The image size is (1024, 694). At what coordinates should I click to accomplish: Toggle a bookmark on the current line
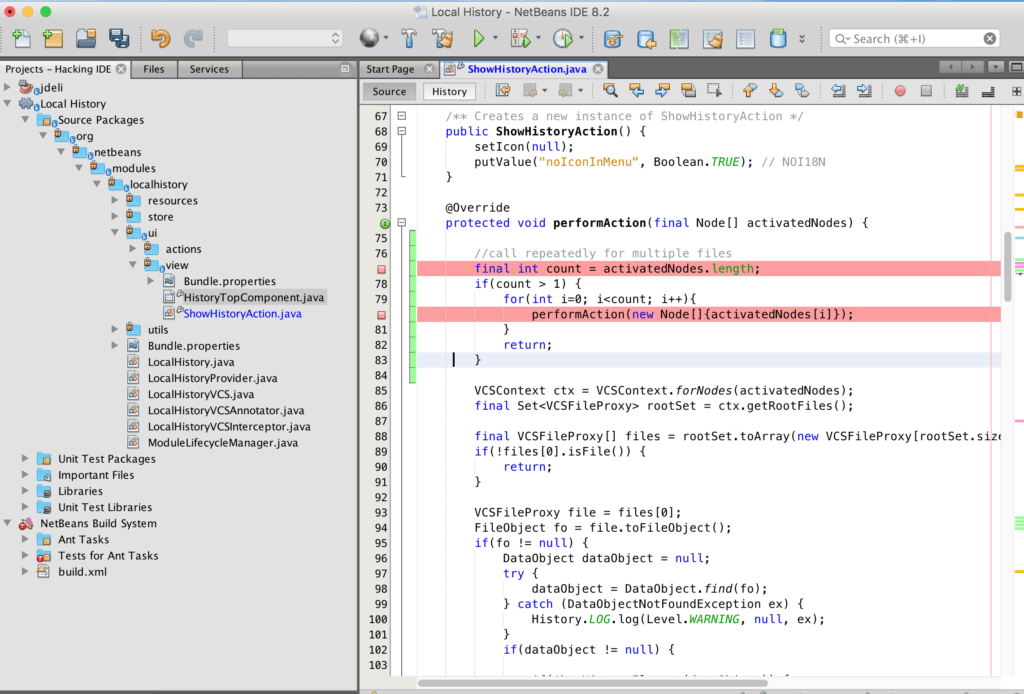[x=801, y=90]
